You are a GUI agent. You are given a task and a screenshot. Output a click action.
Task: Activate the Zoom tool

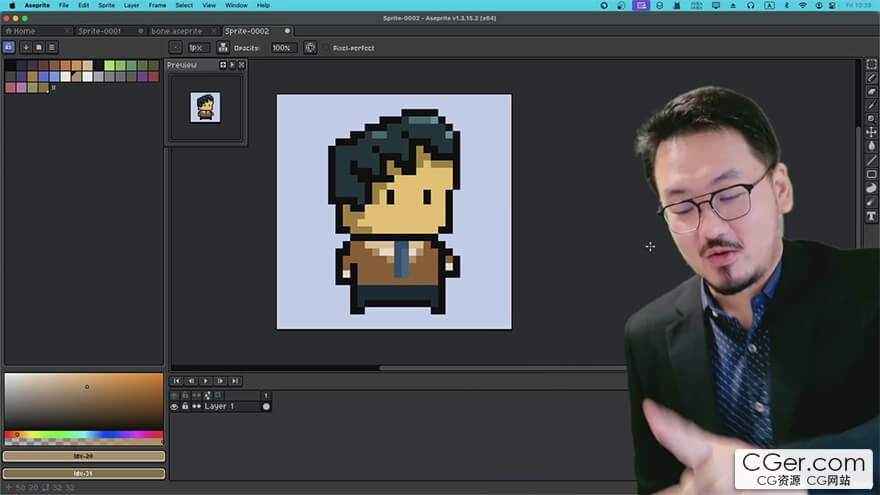871,119
